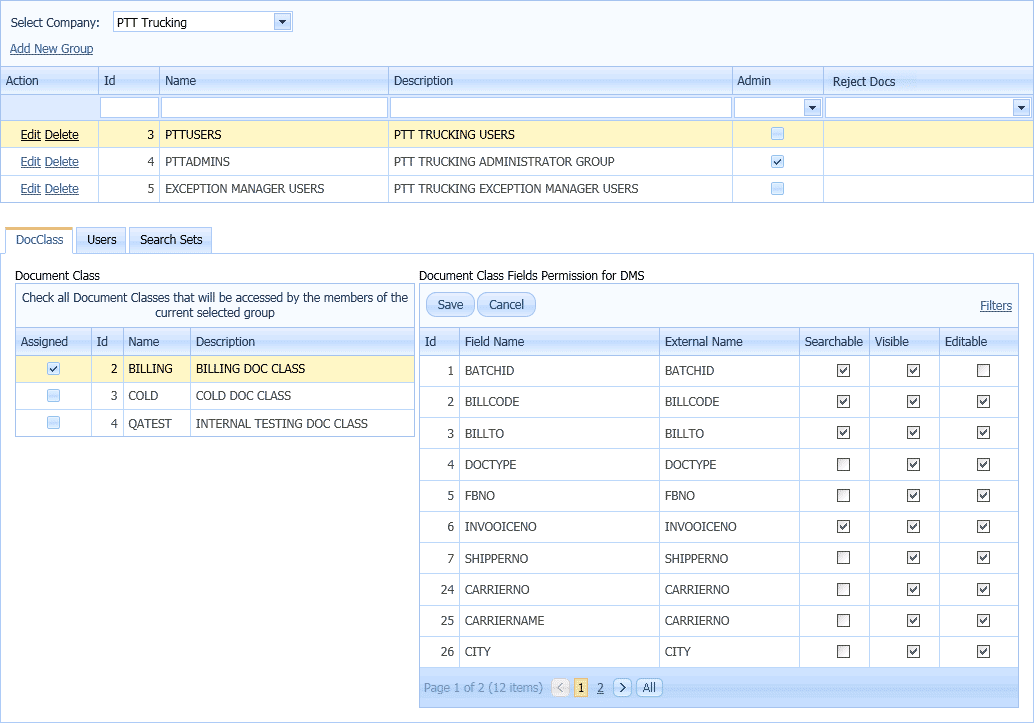Switch to the Search Sets tab
The image size is (1034, 723).
[170, 240]
